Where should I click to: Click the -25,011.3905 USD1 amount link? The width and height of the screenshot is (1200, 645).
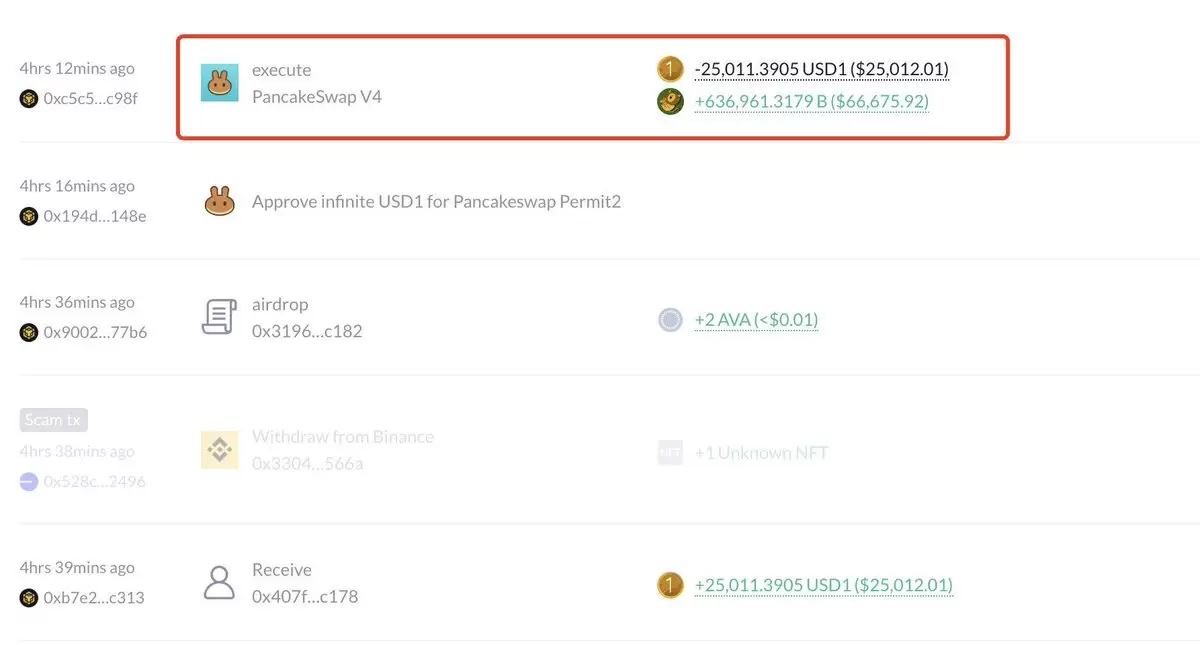click(x=821, y=69)
